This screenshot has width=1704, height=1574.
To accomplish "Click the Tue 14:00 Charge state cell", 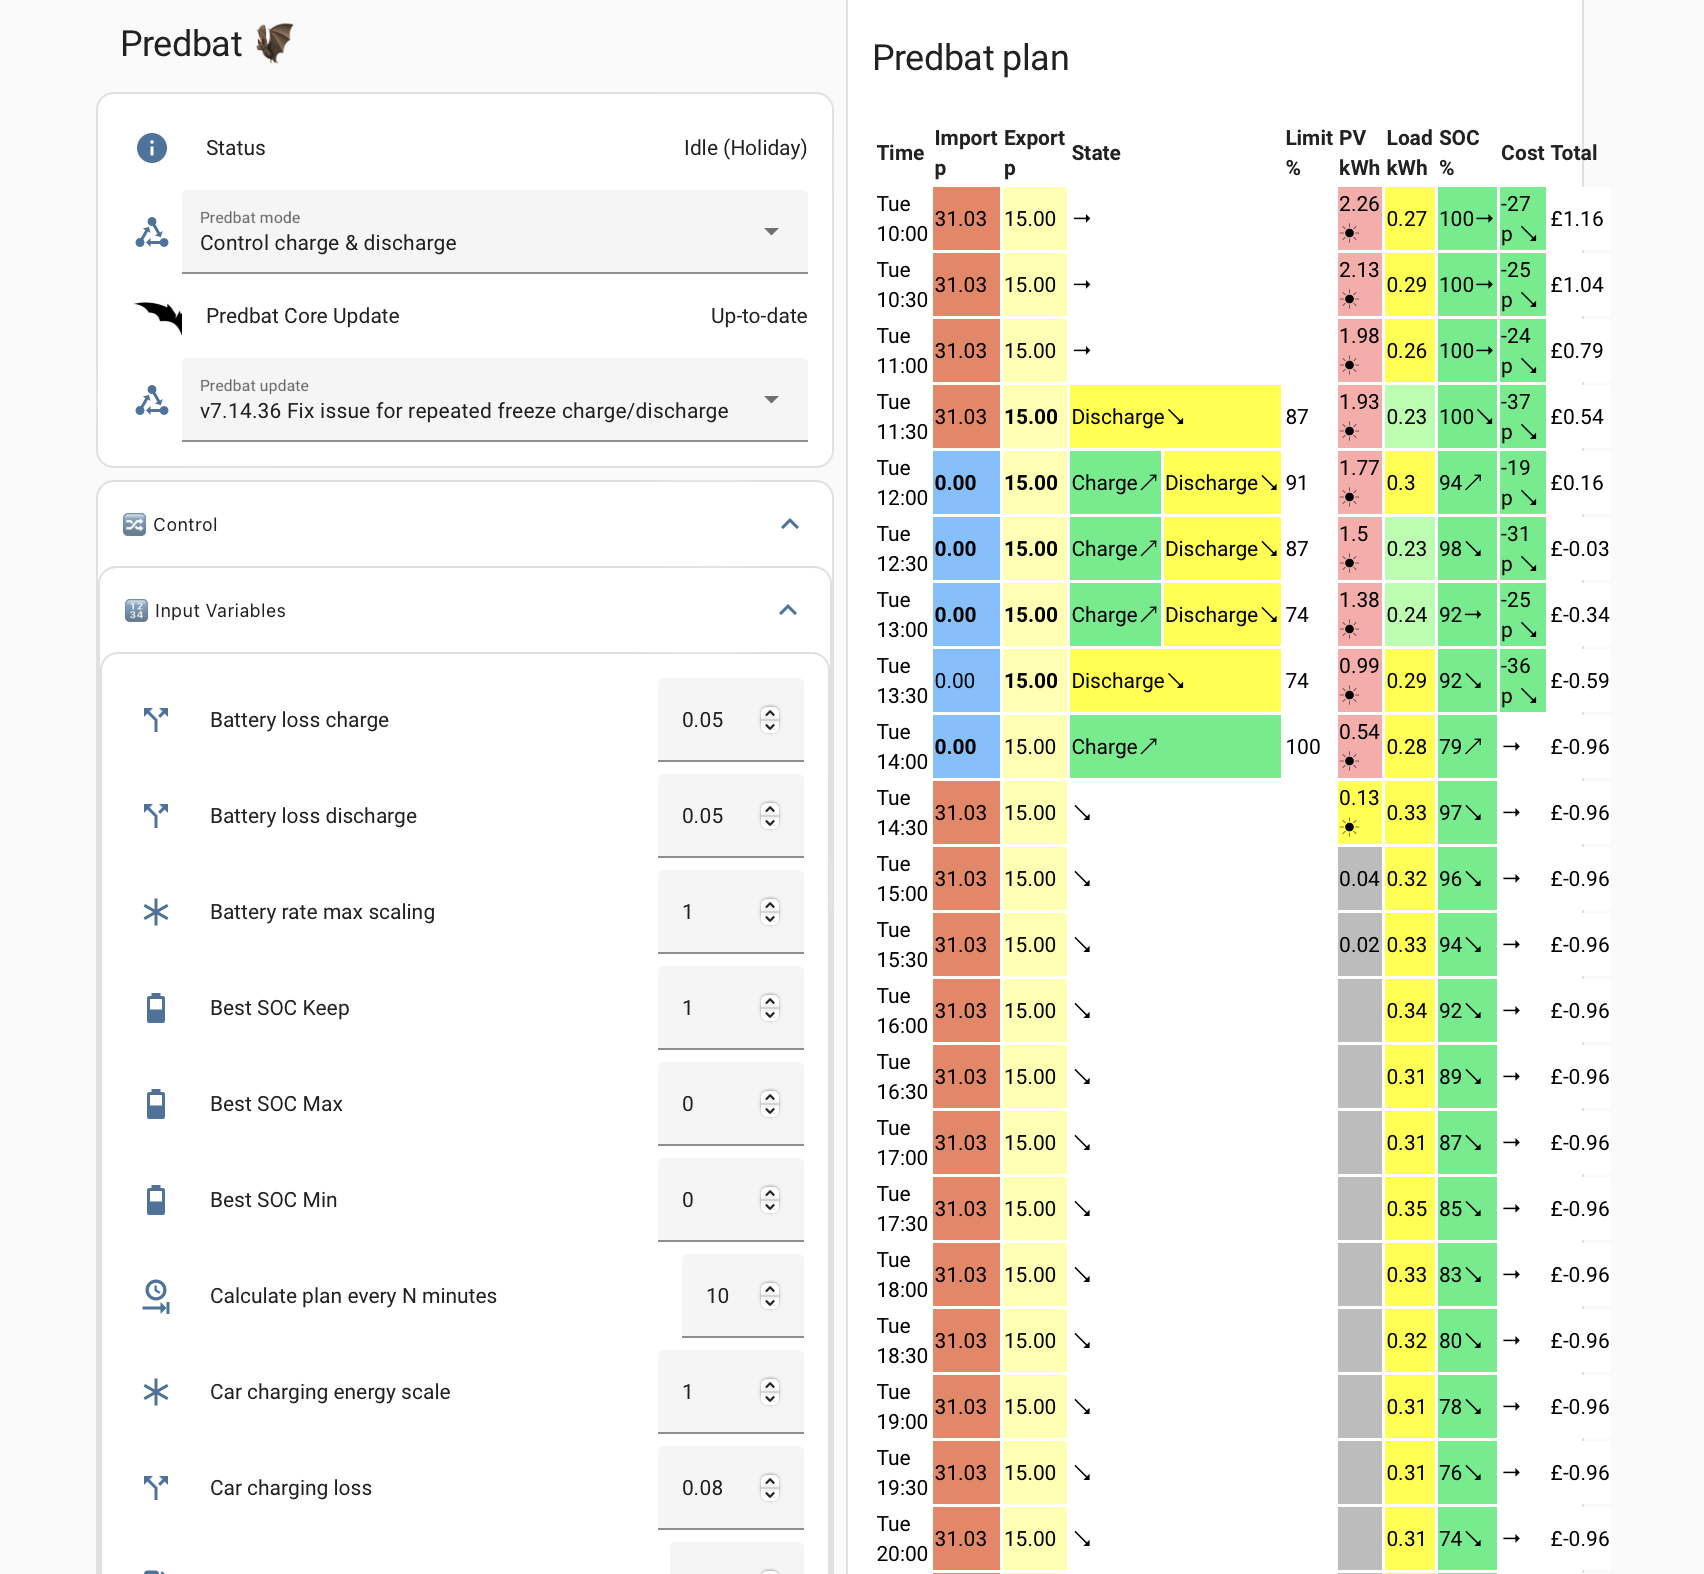I will click(x=1175, y=746).
